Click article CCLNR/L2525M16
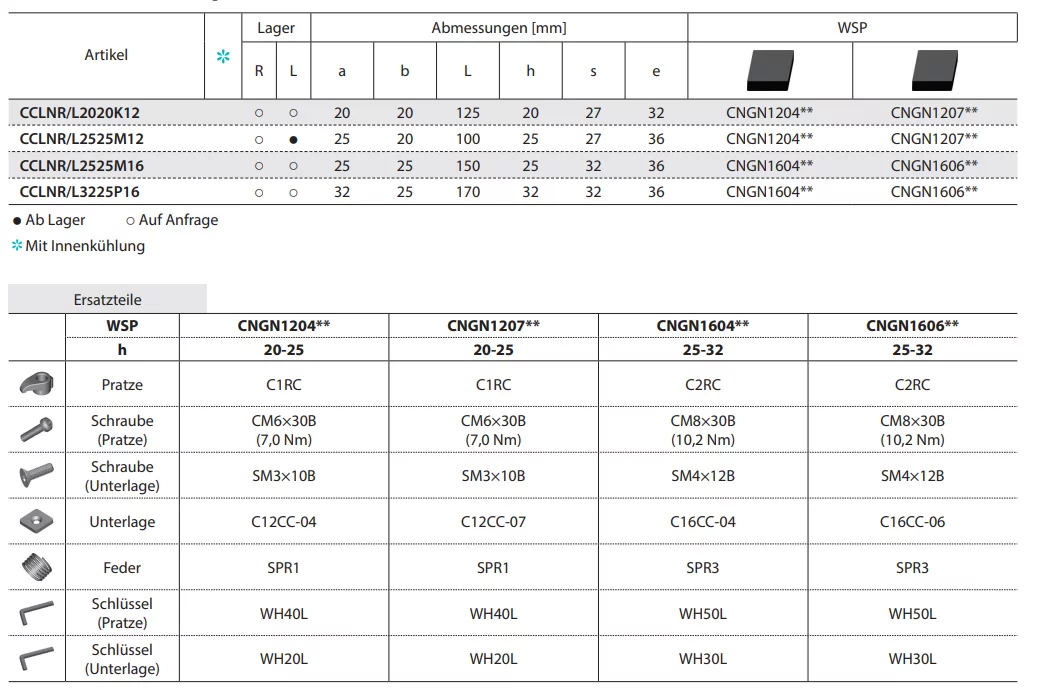Screen dimensions: 1046x700 click(82, 165)
